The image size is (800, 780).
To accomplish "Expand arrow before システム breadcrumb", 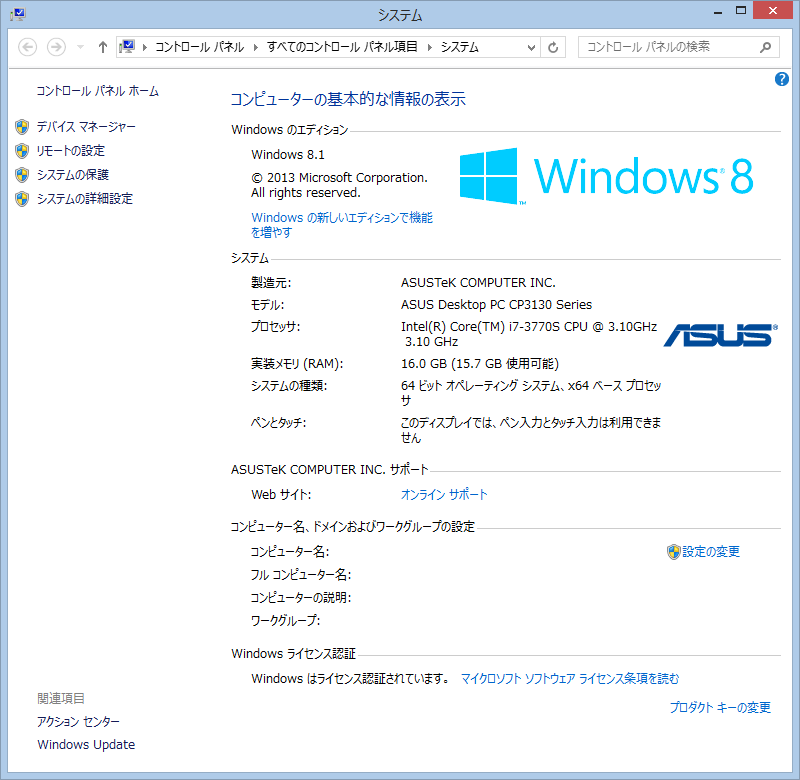I will tap(430, 47).
